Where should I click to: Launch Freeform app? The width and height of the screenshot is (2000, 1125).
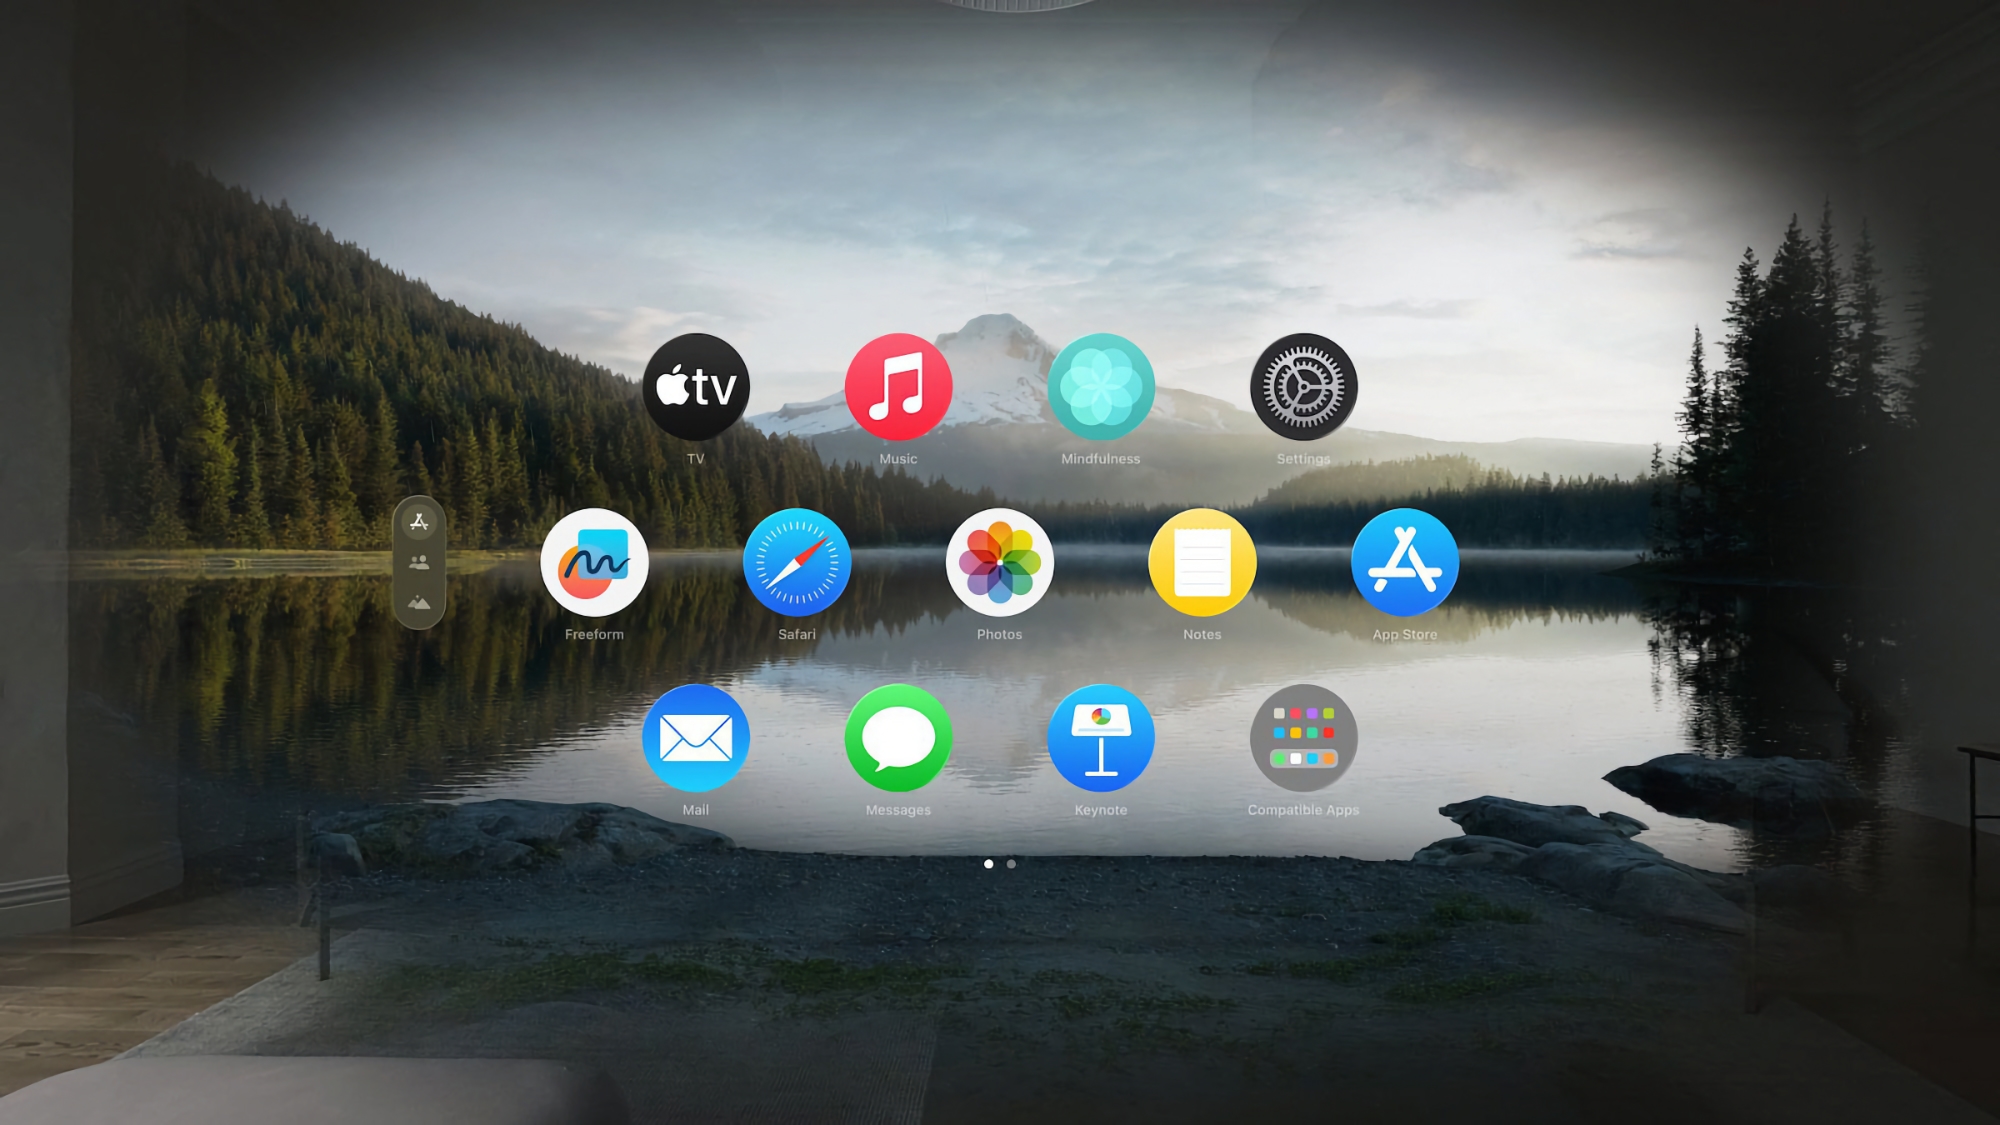click(595, 563)
